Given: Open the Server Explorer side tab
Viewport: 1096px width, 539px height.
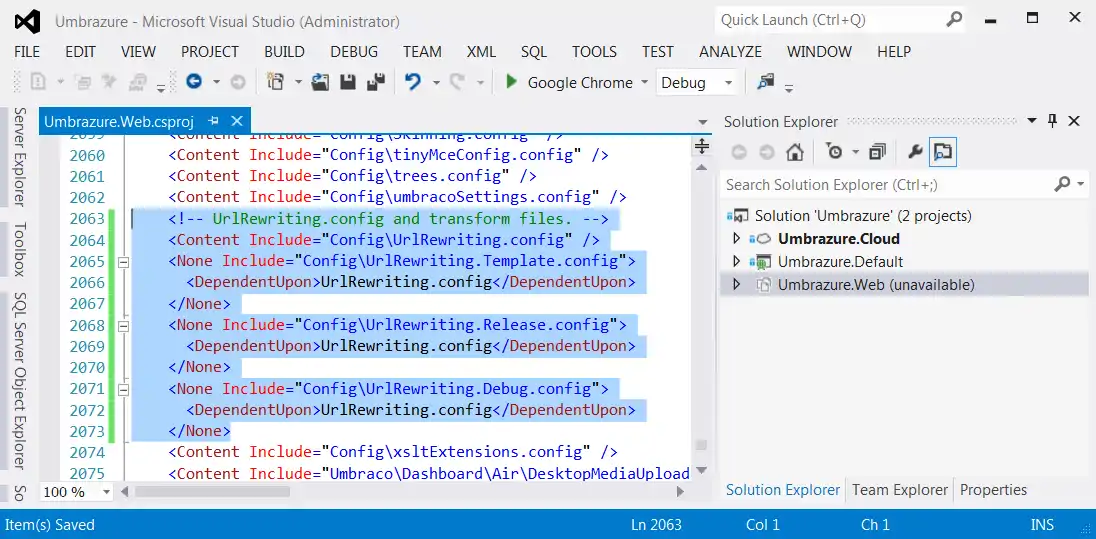Looking at the screenshot, I should (x=20, y=157).
